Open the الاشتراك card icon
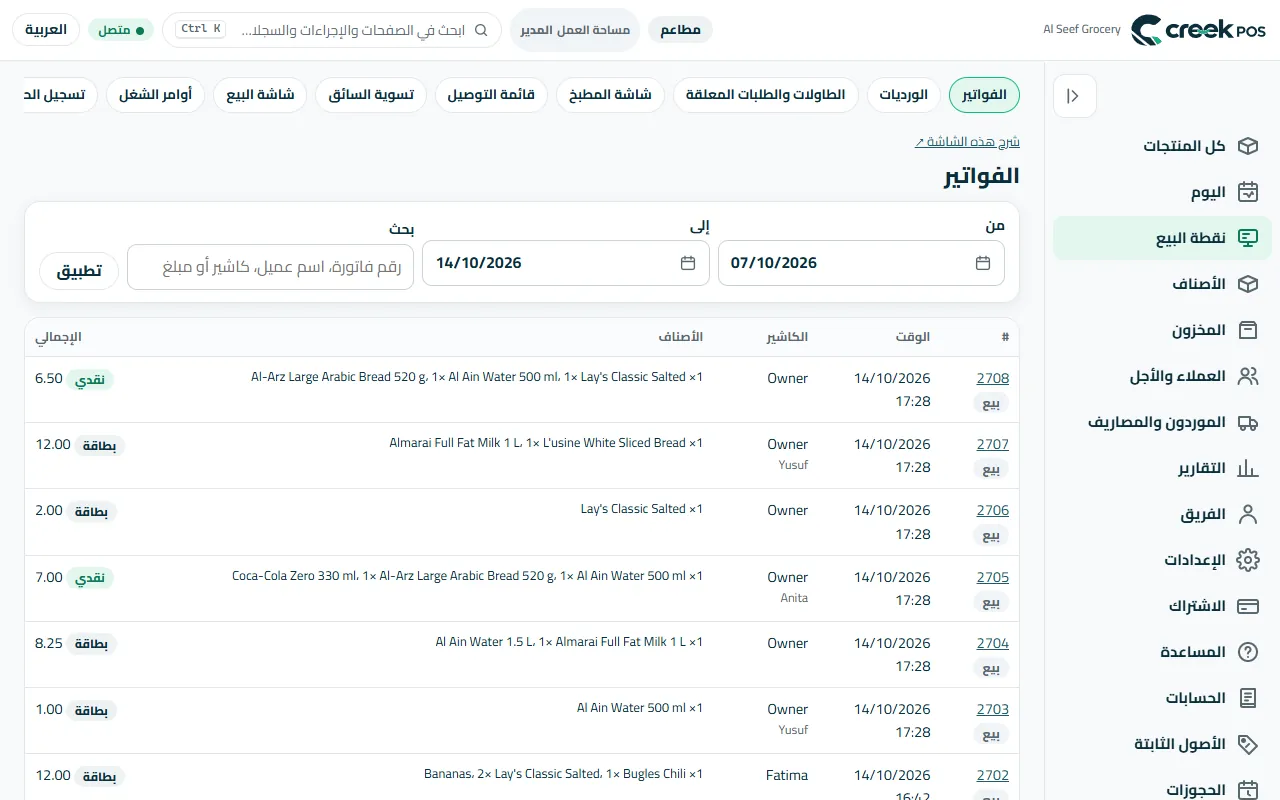The width and height of the screenshot is (1280, 800). tap(1247, 606)
